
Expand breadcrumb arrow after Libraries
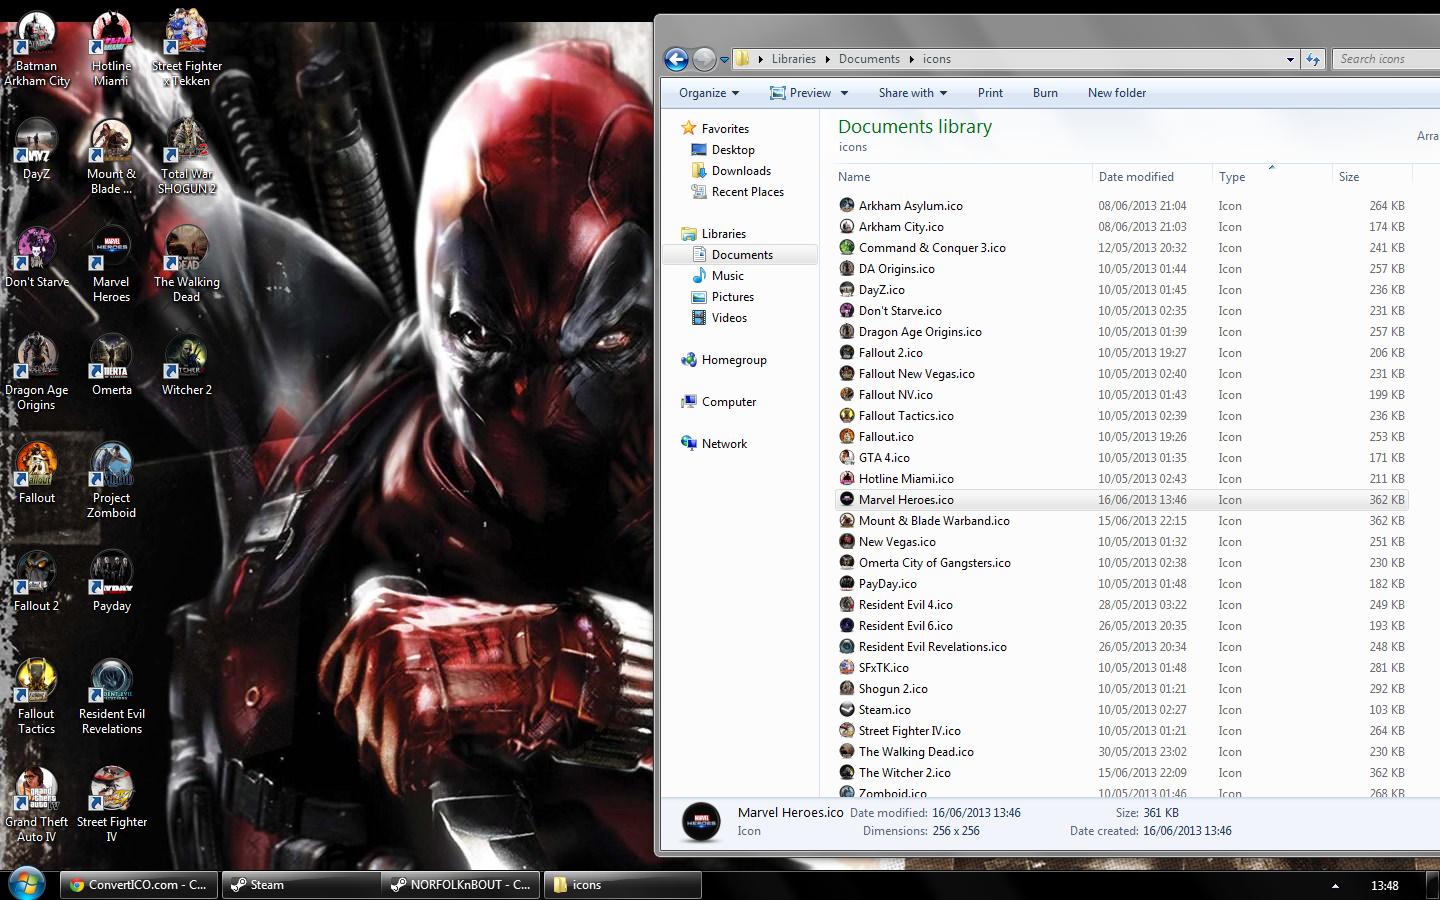click(x=827, y=59)
